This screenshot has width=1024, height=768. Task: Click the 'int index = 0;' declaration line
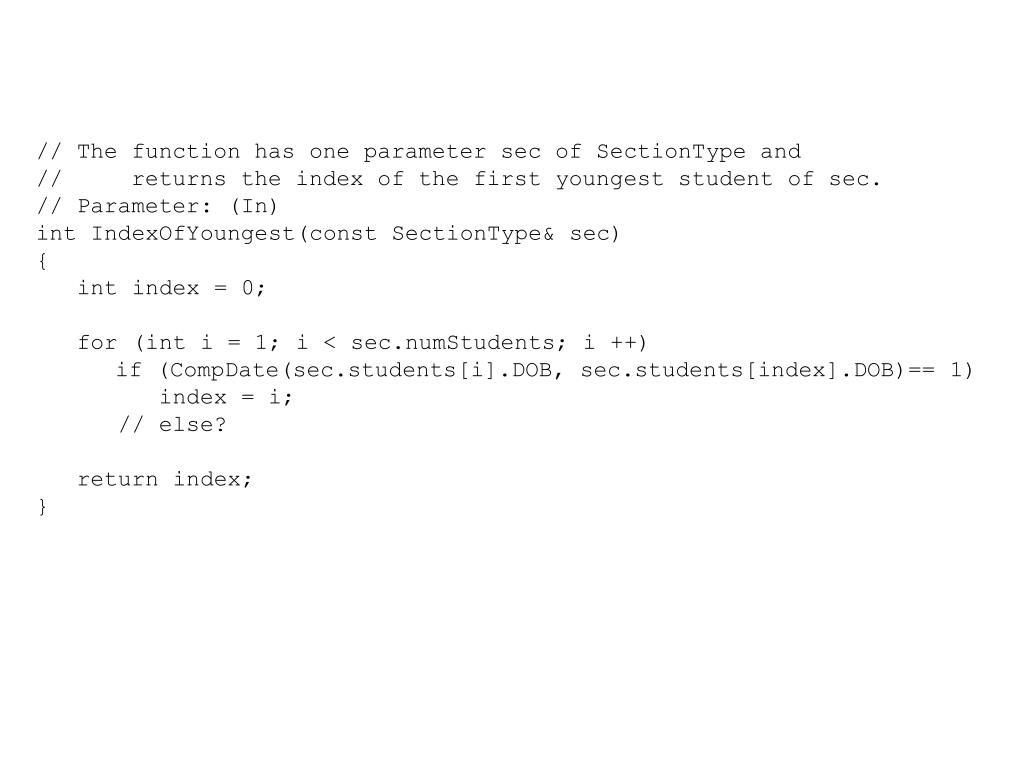click(171, 288)
